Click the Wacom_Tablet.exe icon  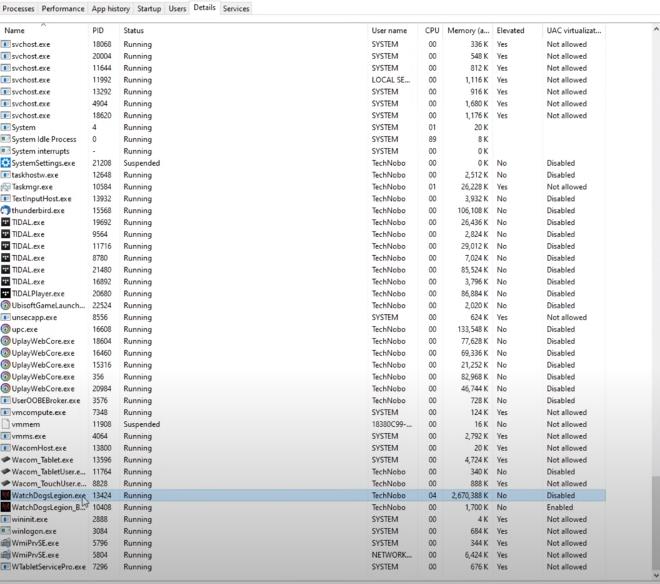click(5, 460)
